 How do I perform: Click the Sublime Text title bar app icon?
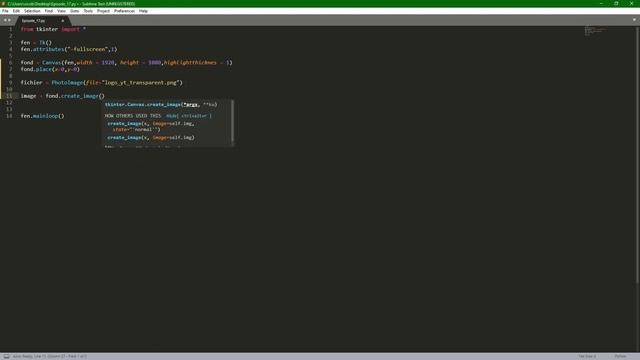pyautogui.click(x=4, y=4)
